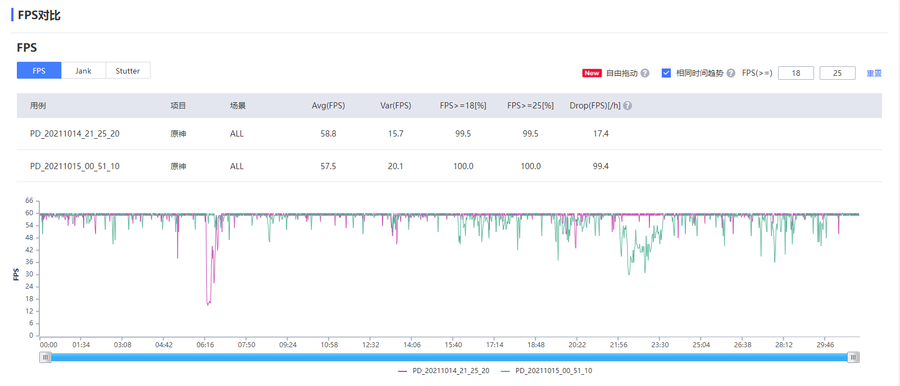This screenshot has height=386, width=900.
Task: Click the 15:40 time axis label
Action: click(x=453, y=345)
